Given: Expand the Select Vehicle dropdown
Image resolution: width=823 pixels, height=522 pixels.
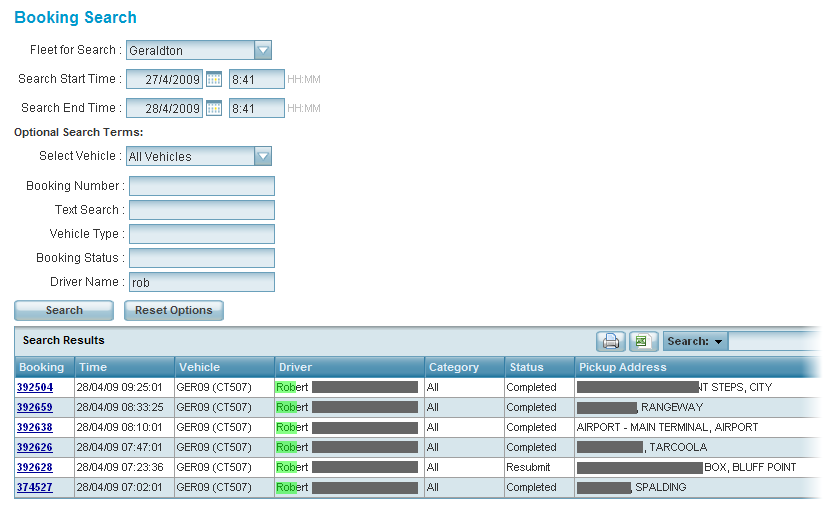Looking at the screenshot, I should (263, 156).
